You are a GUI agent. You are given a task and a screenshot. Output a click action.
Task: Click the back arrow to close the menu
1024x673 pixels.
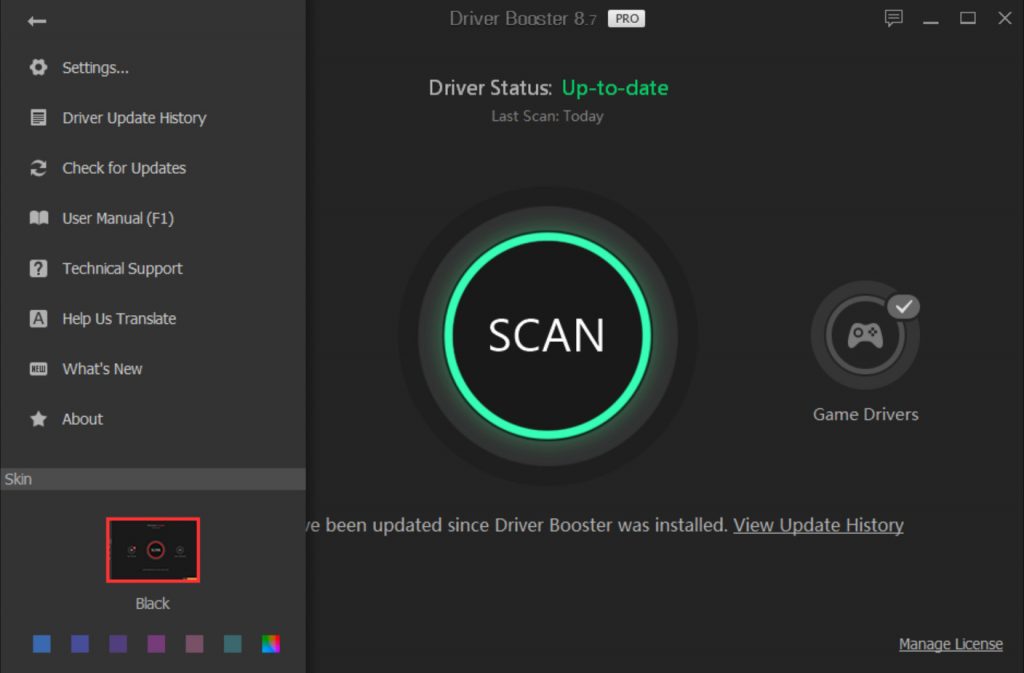click(37, 21)
